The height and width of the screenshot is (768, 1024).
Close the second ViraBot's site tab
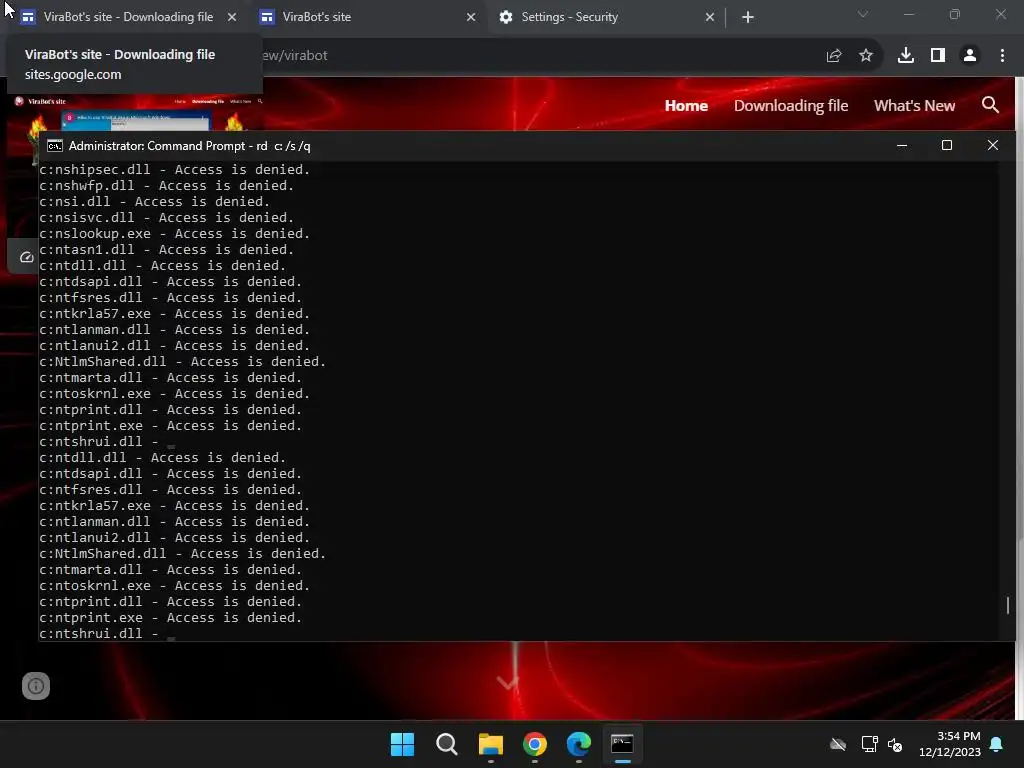point(471,17)
